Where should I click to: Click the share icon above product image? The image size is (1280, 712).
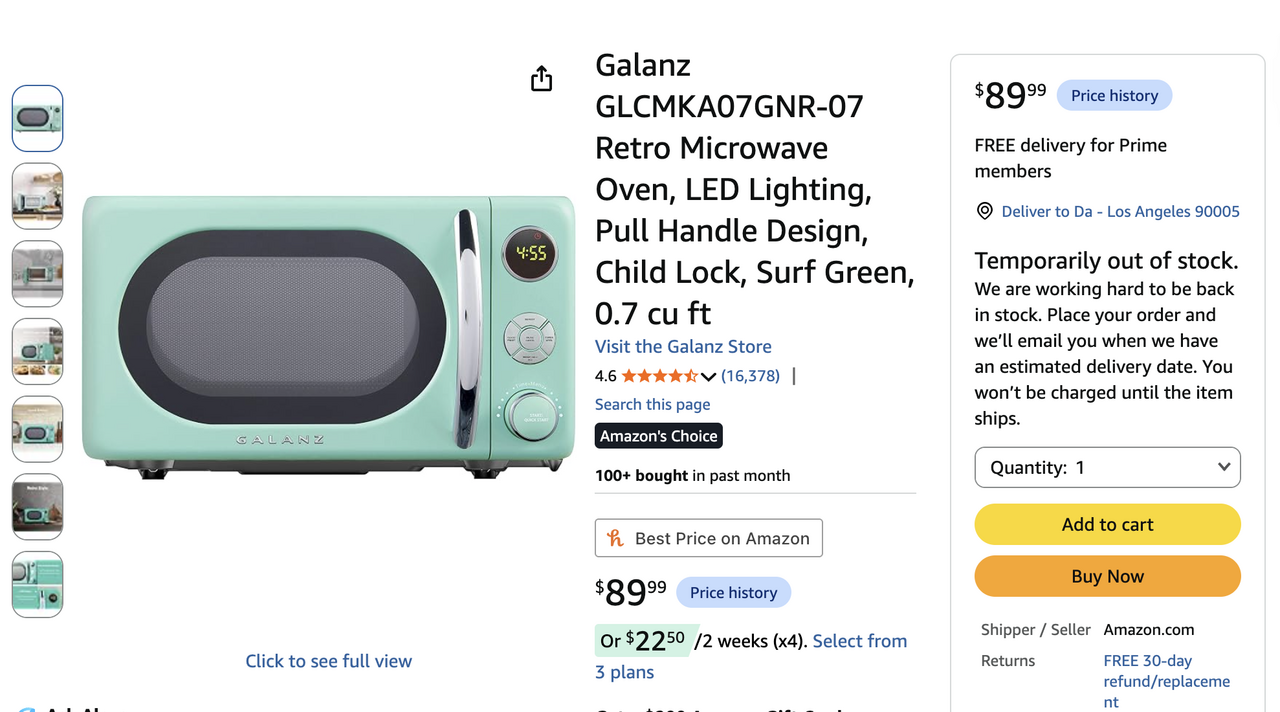[x=541, y=79]
